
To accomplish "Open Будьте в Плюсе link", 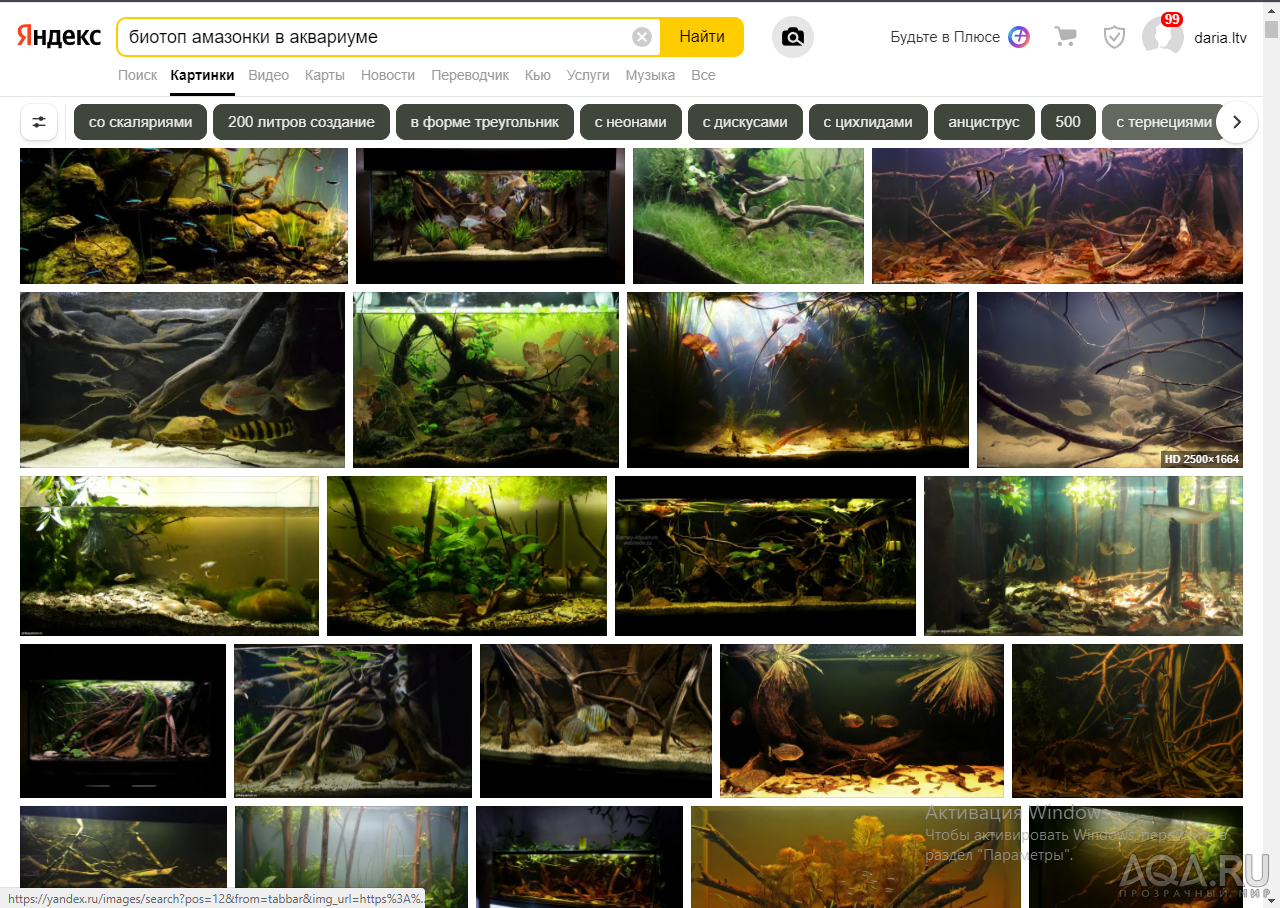I will point(945,37).
